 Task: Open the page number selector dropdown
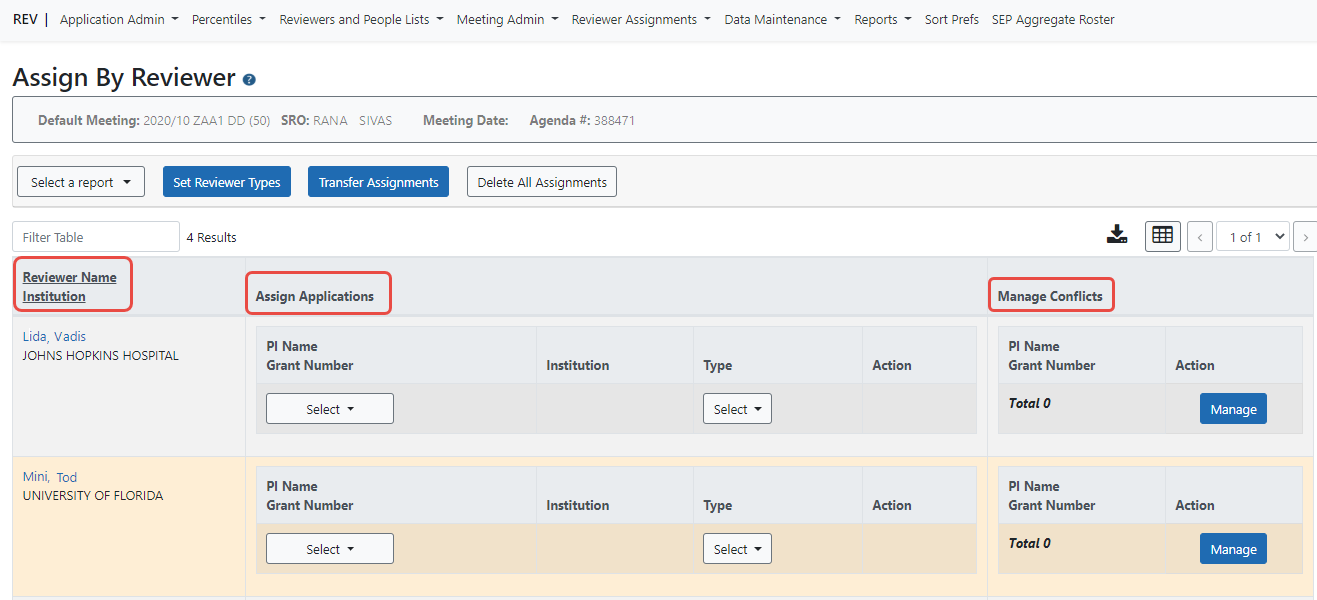click(1252, 237)
